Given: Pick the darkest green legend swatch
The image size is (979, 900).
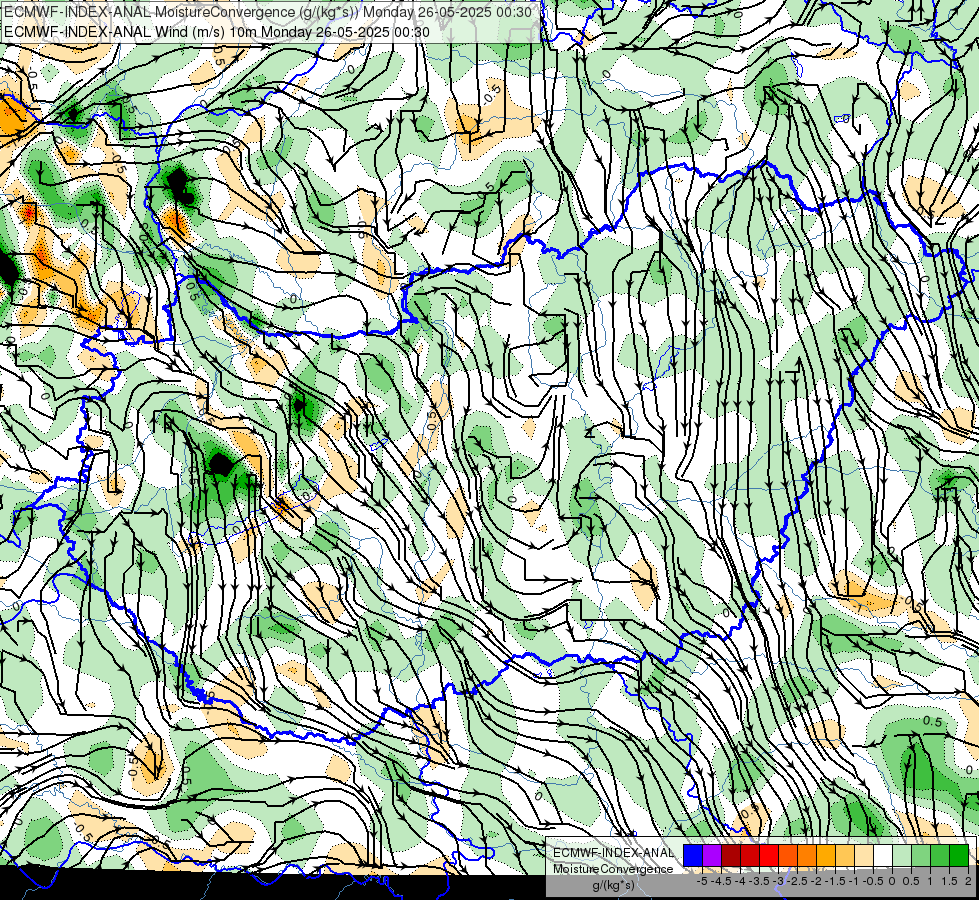Looking at the screenshot, I should tap(958, 856).
